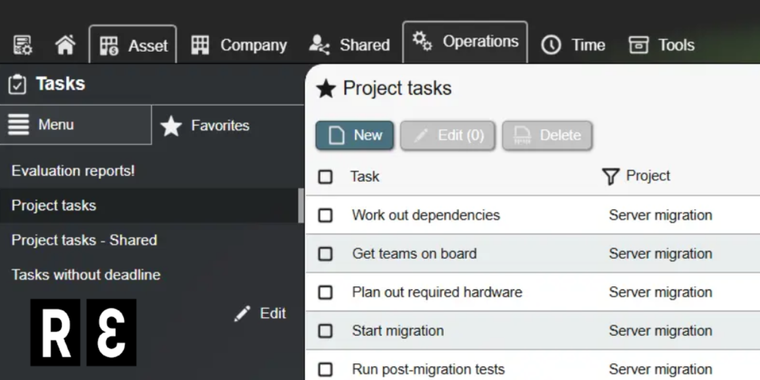Open the Tools tab
This screenshot has height=380, width=760.
(662, 45)
